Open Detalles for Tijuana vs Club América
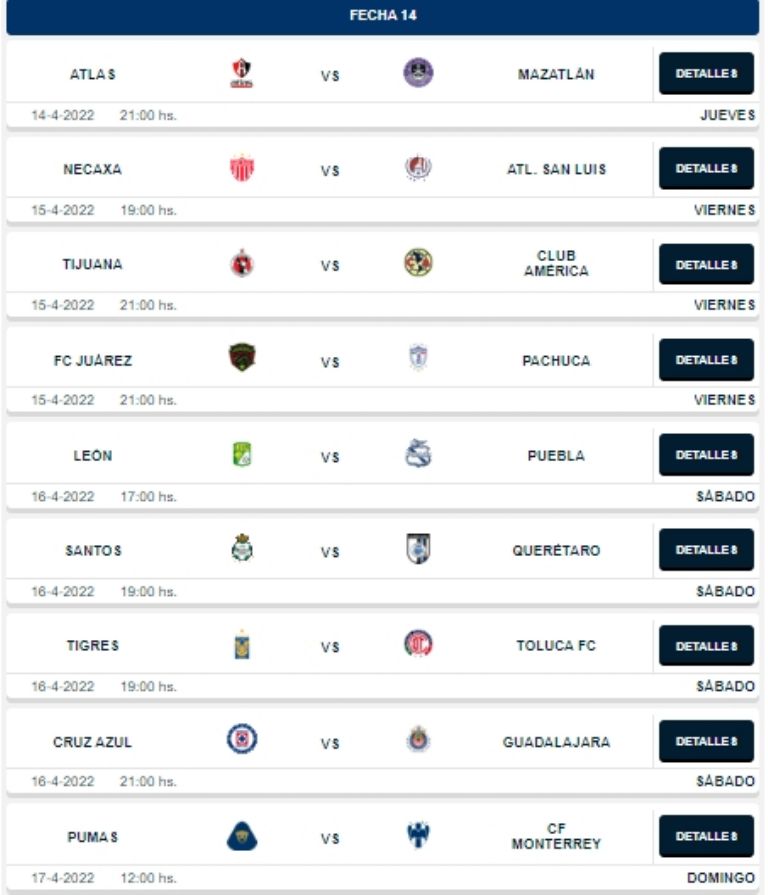 (706, 265)
